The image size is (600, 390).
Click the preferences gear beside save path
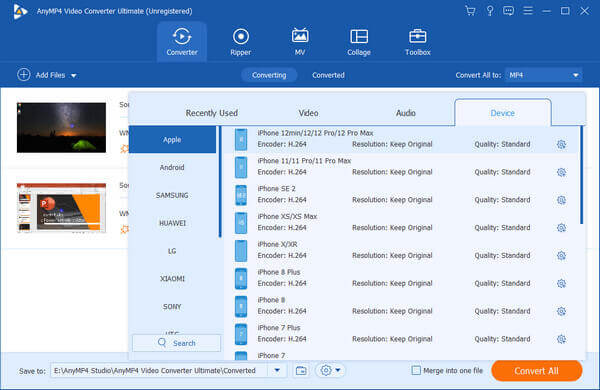point(326,370)
